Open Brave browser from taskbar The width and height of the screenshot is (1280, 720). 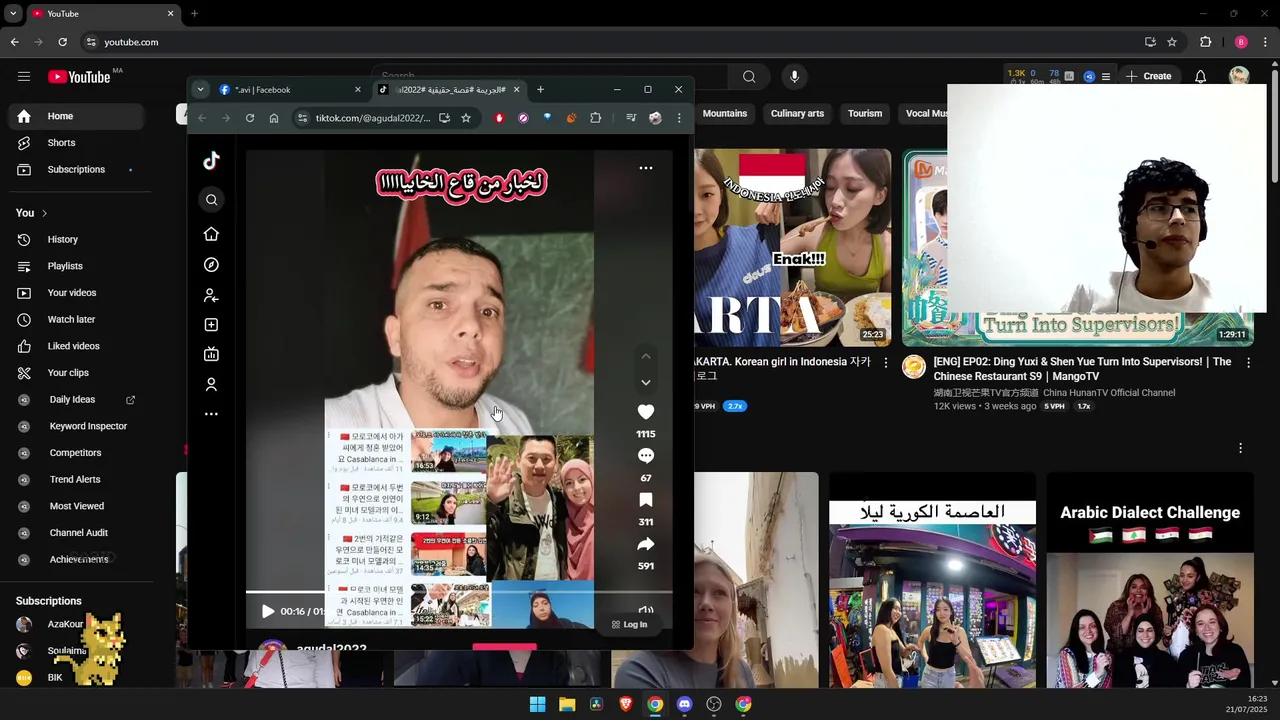[626, 704]
